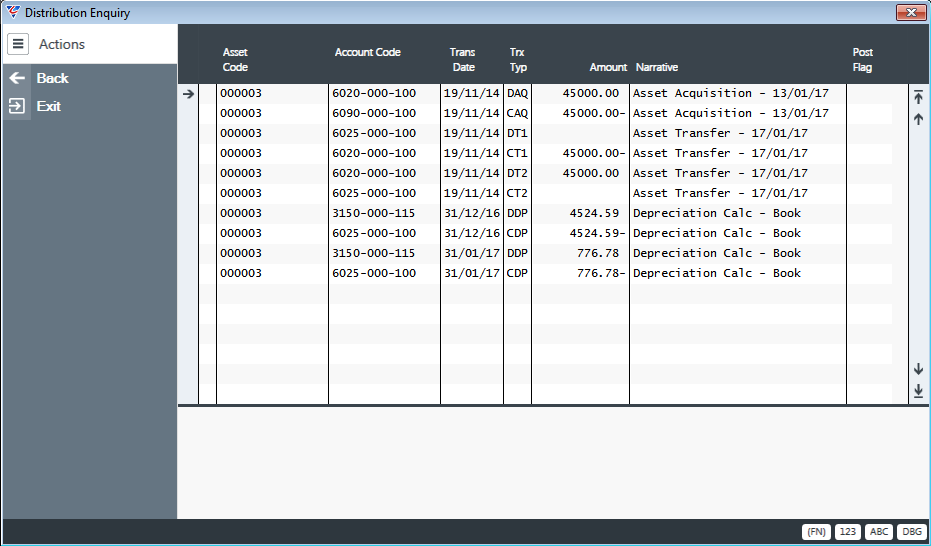Screen dimensions: 931x546
Task: Move down one record arrow
Action: (918, 369)
